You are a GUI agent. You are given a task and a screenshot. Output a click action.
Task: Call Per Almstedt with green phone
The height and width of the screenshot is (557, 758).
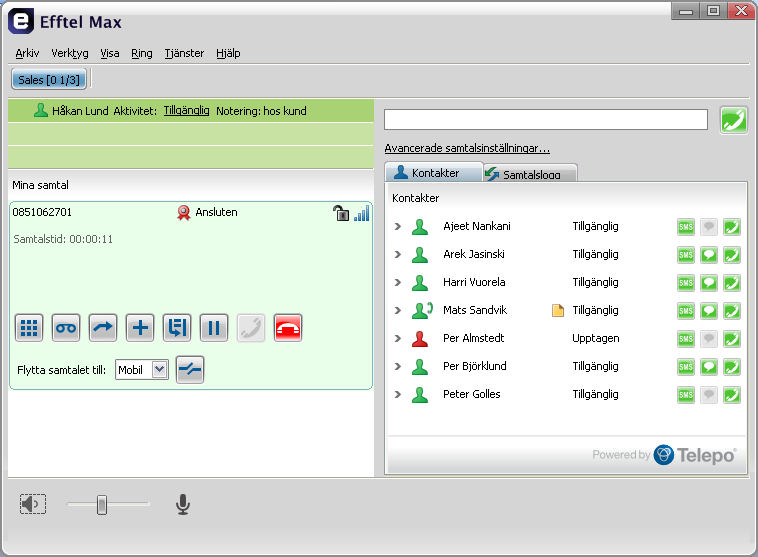[x=732, y=339]
